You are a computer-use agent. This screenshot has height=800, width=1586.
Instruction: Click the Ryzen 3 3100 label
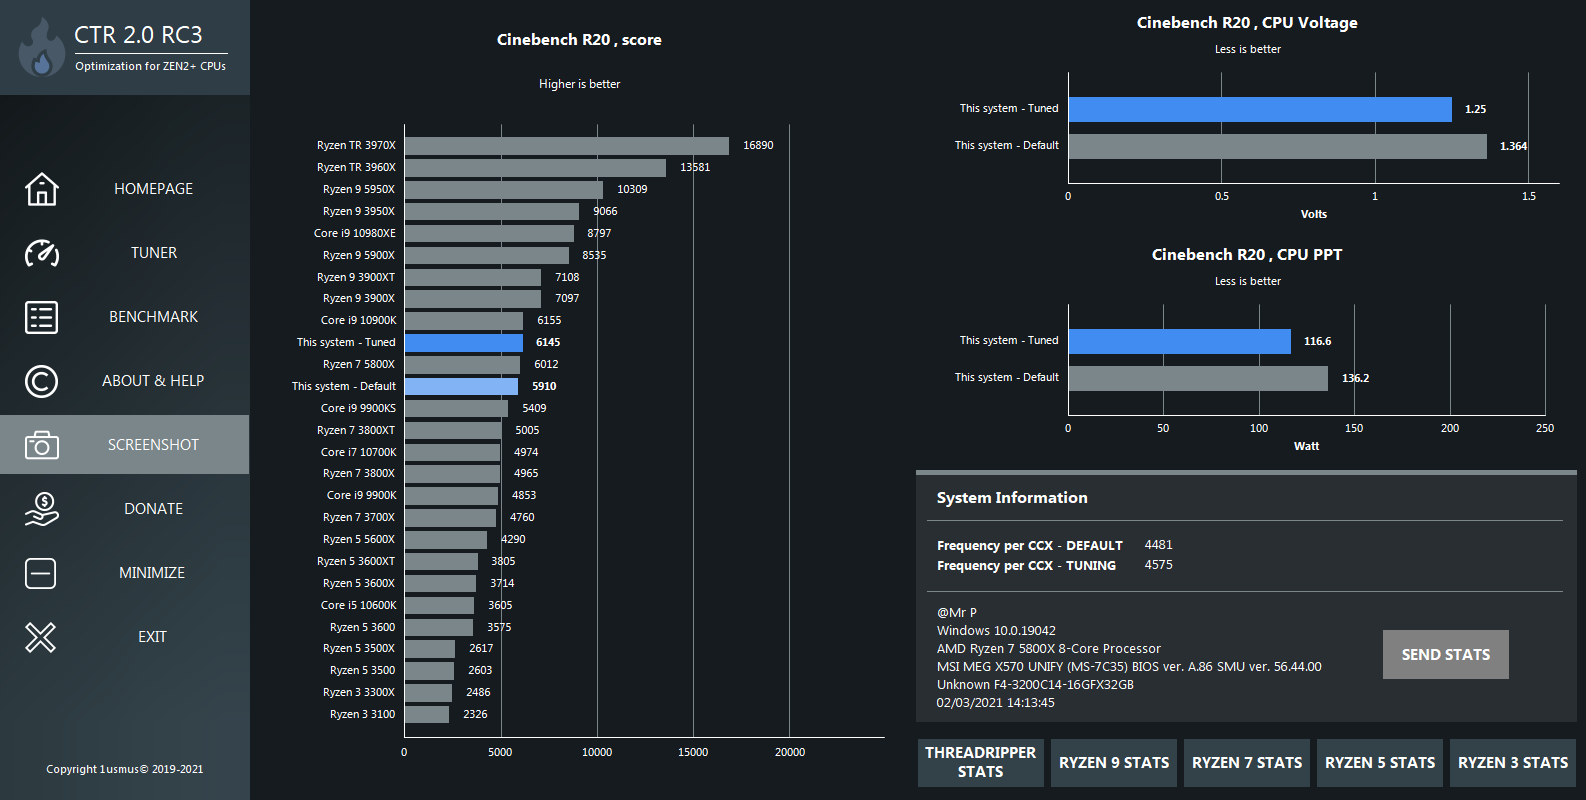click(362, 714)
